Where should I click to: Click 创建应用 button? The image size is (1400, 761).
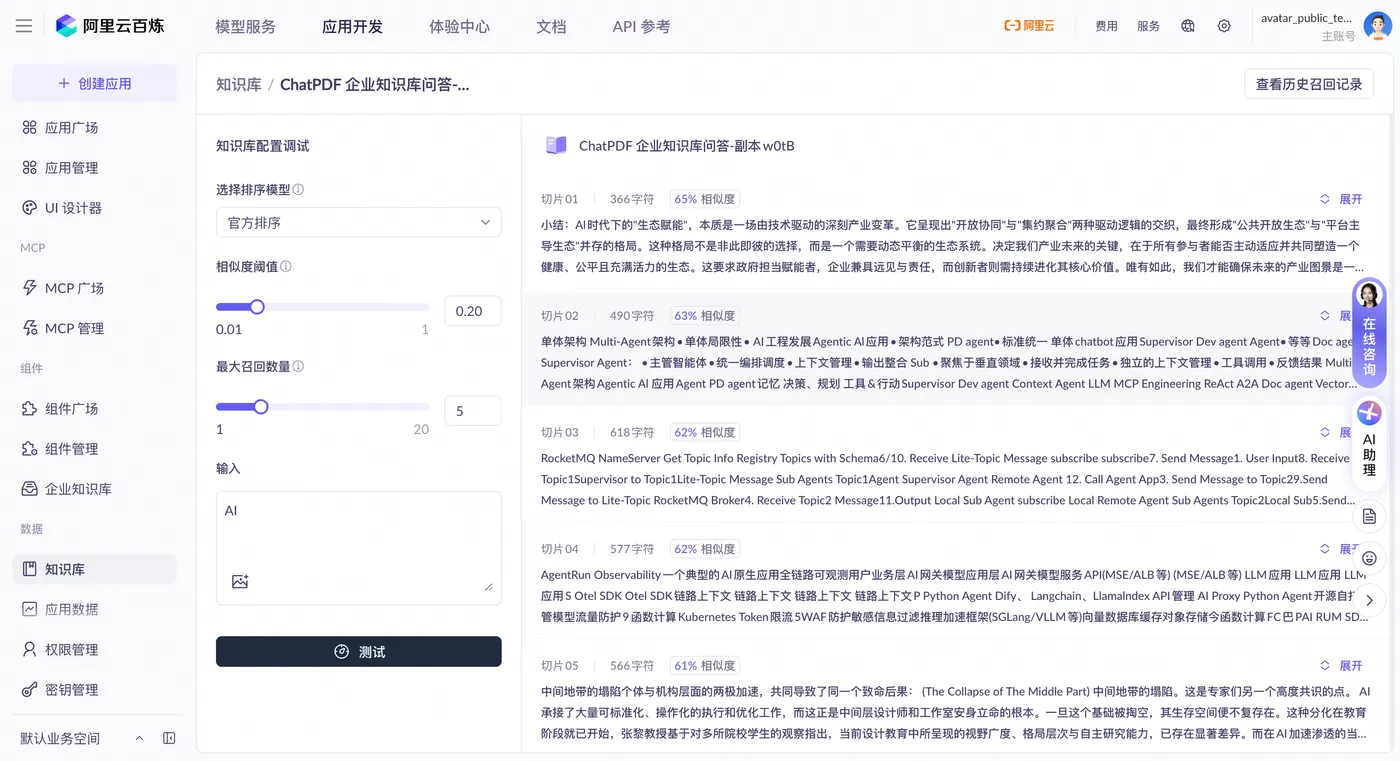pyautogui.click(x=94, y=83)
